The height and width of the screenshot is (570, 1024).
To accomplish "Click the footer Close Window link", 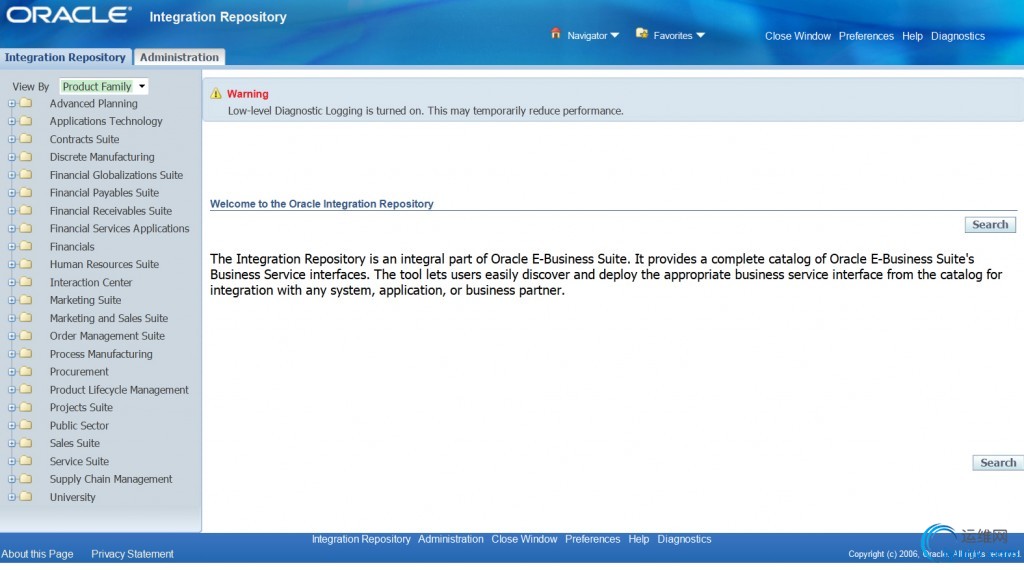I will click(x=524, y=539).
